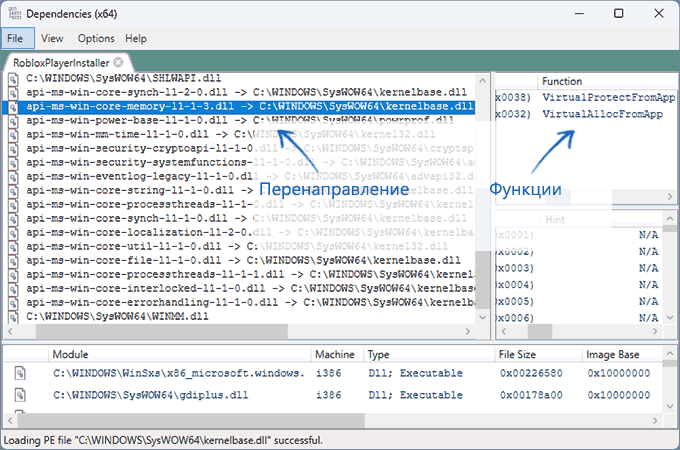This screenshot has height=450, width=680.
Task: Click icon beside api-ms-win-security-cryptoapi row
Action: click(13, 149)
